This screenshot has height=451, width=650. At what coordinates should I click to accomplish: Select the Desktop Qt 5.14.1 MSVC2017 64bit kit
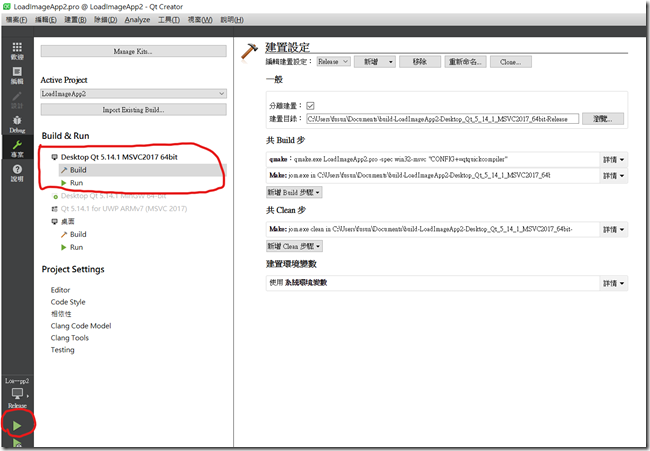[119, 157]
